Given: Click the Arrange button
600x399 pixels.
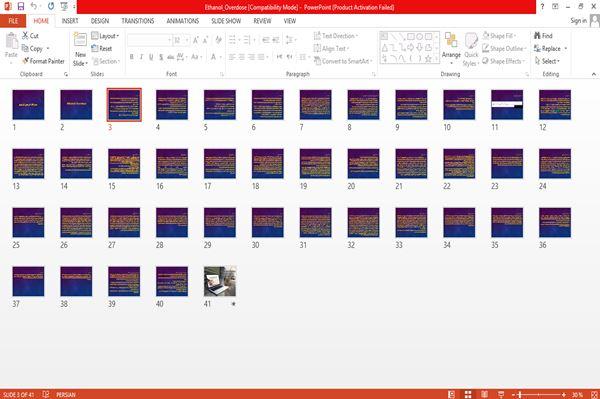Looking at the screenshot, I should click(451, 47).
